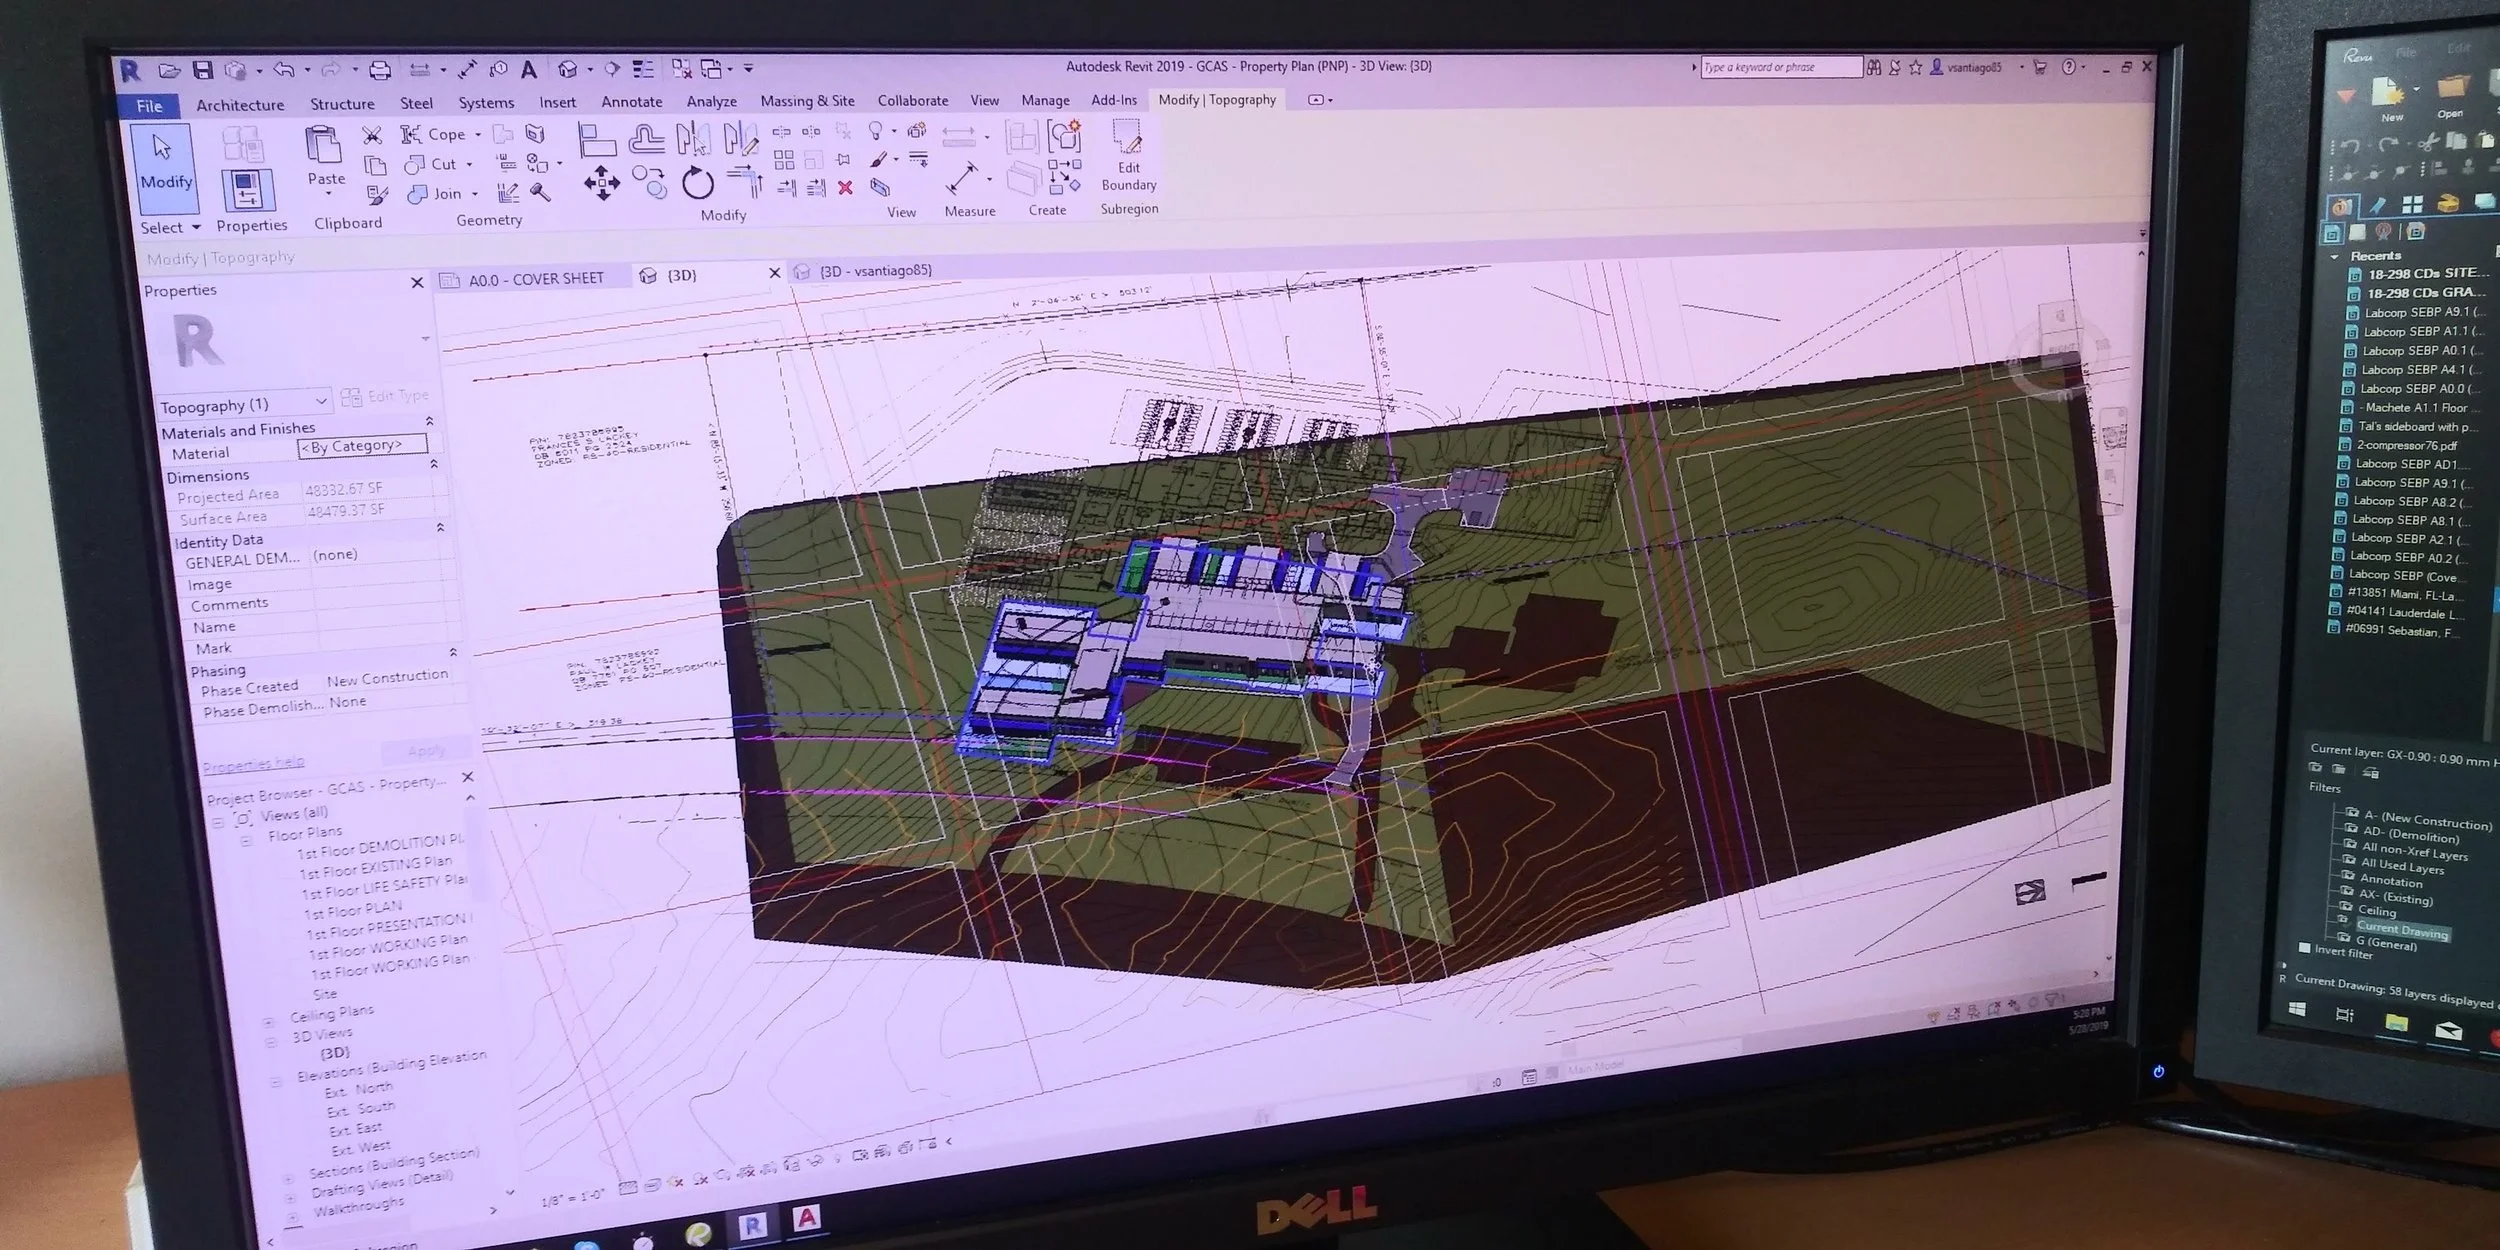
Task: Open file icon in Revit quick access toolbar
Action: point(170,71)
